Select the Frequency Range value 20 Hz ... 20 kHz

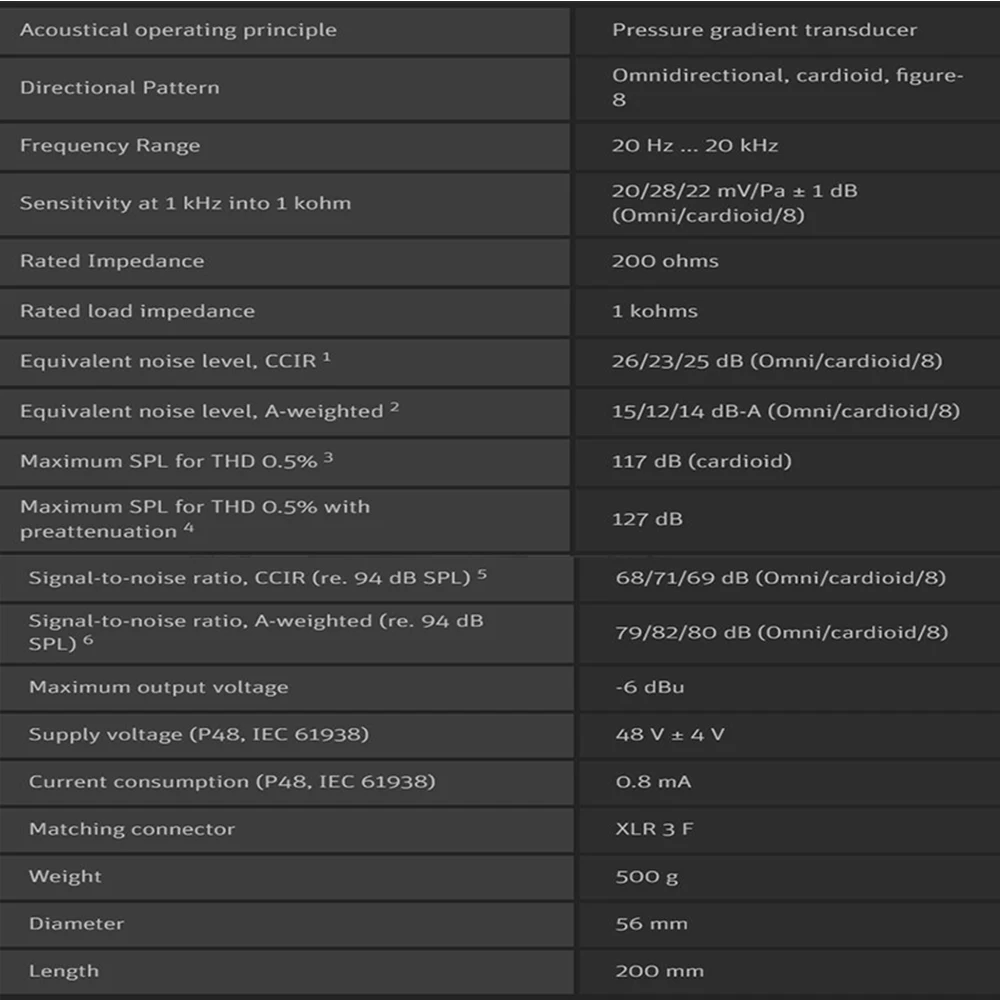695,145
